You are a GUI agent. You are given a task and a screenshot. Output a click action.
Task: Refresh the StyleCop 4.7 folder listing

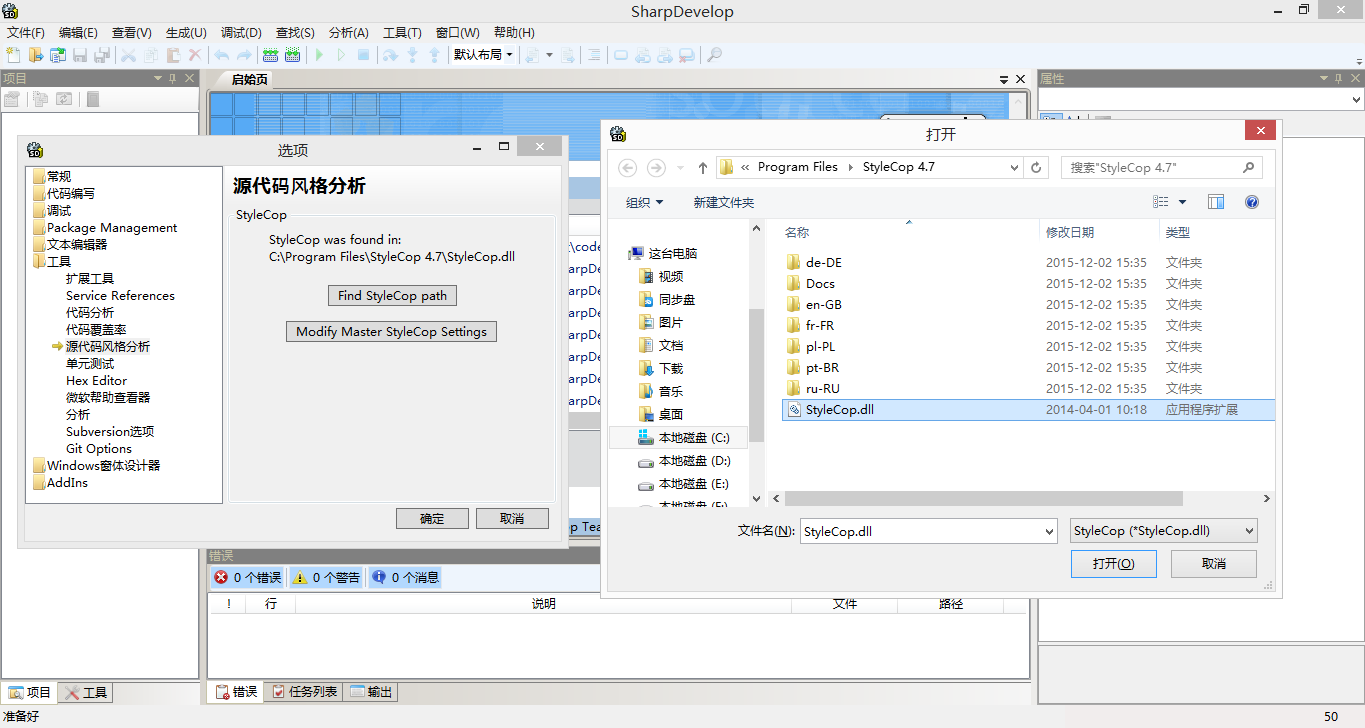[1036, 167]
